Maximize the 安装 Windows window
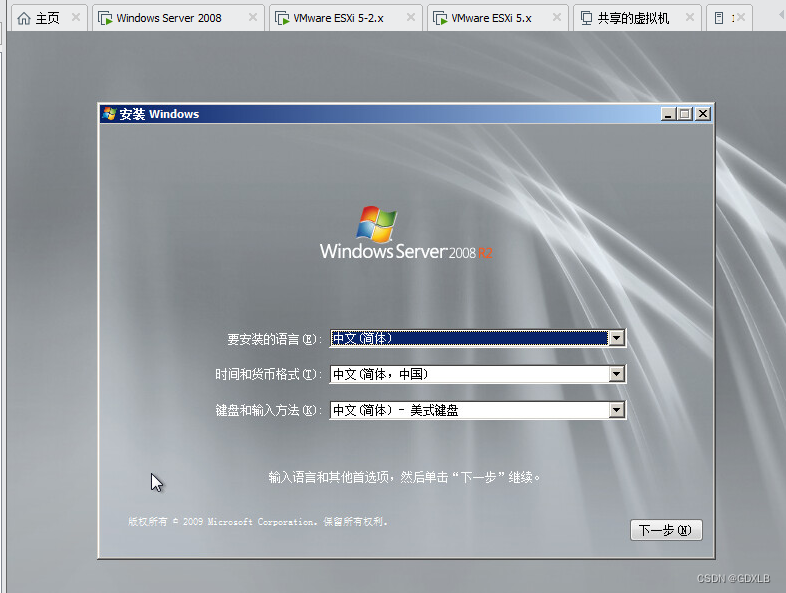The width and height of the screenshot is (786, 593). (x=684, y=114)
